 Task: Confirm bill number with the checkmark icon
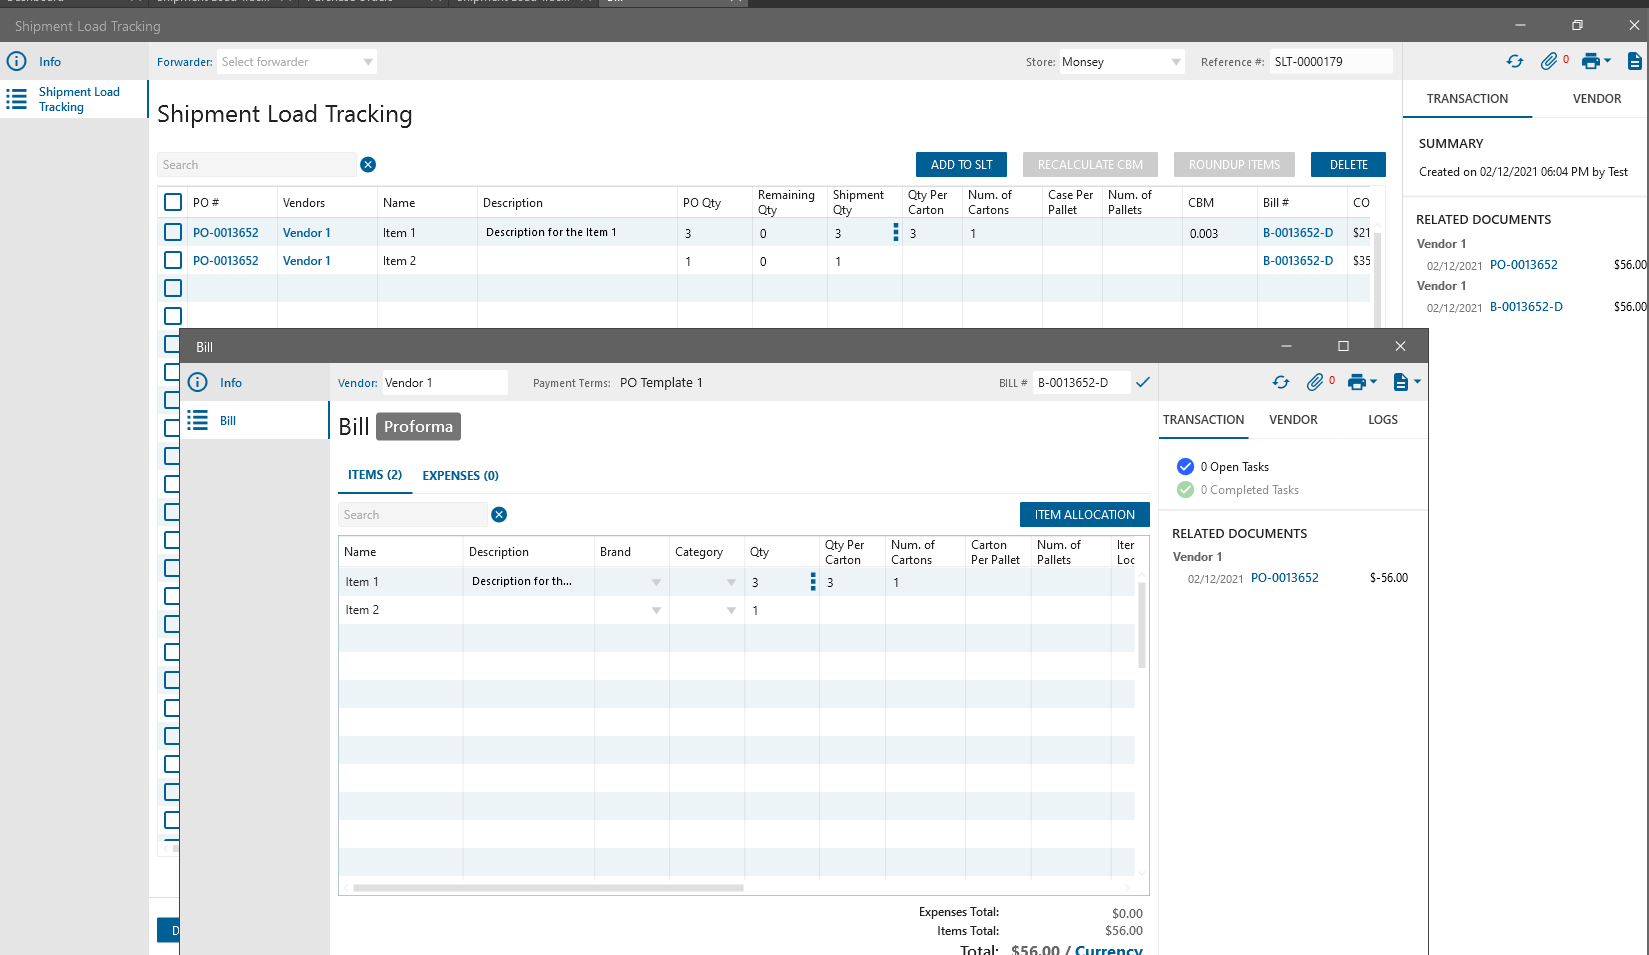1143,382
